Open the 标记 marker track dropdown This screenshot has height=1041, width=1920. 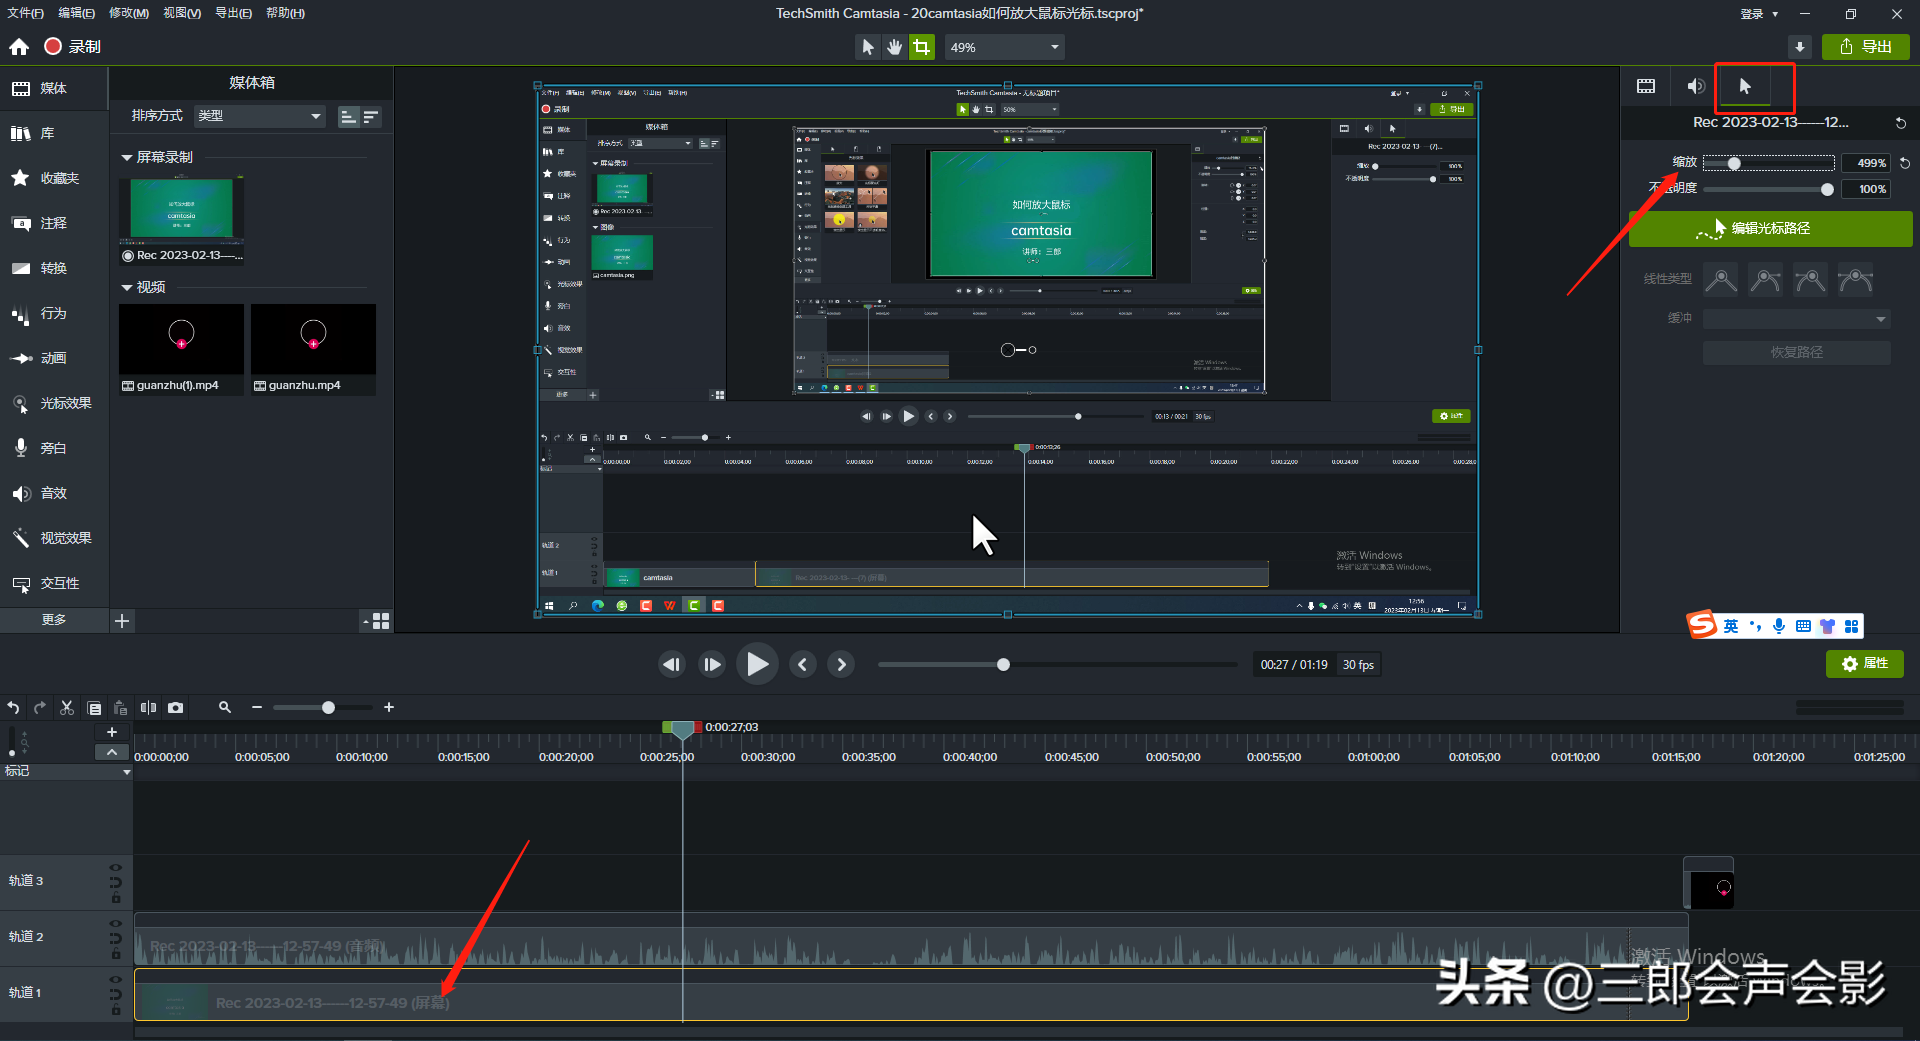[x=126, y=772]
